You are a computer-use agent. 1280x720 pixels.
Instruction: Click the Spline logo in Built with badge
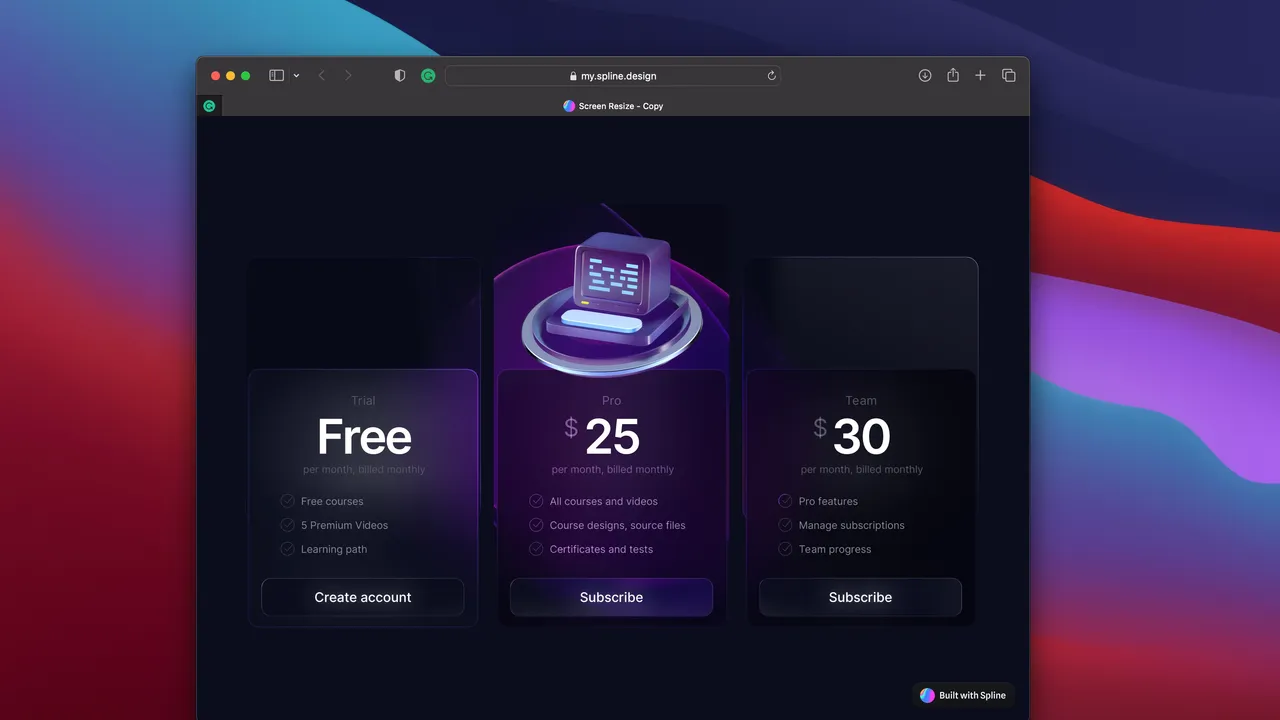927,695
